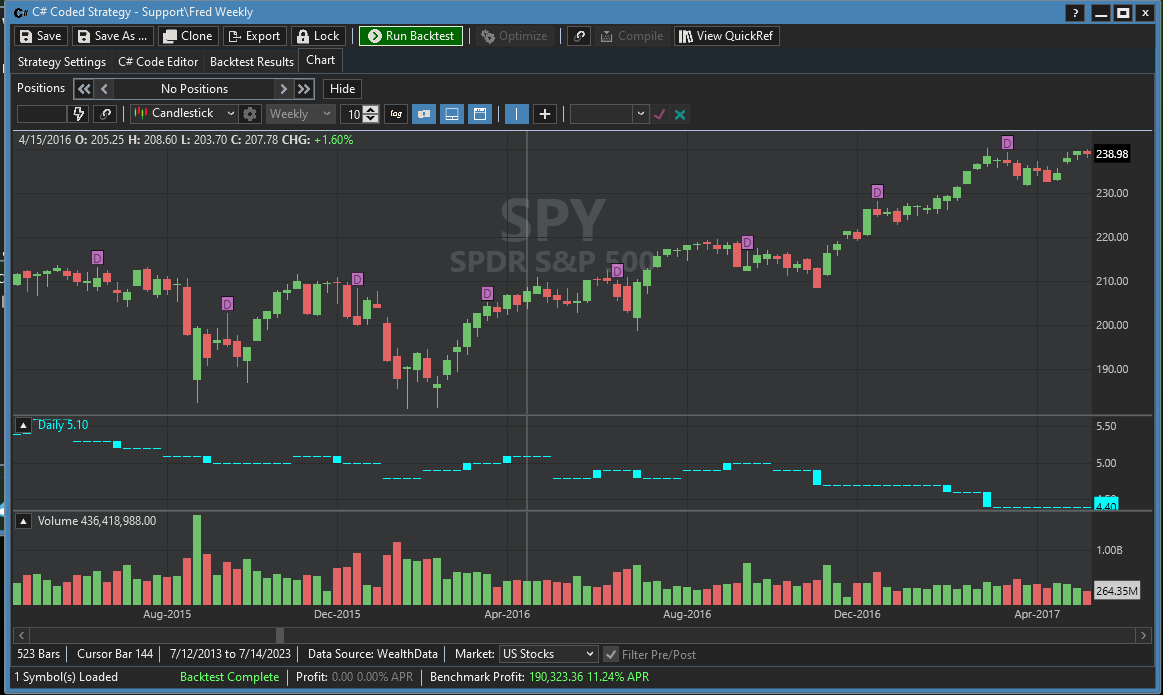Open Save As dialog

[x=113, y=36]
